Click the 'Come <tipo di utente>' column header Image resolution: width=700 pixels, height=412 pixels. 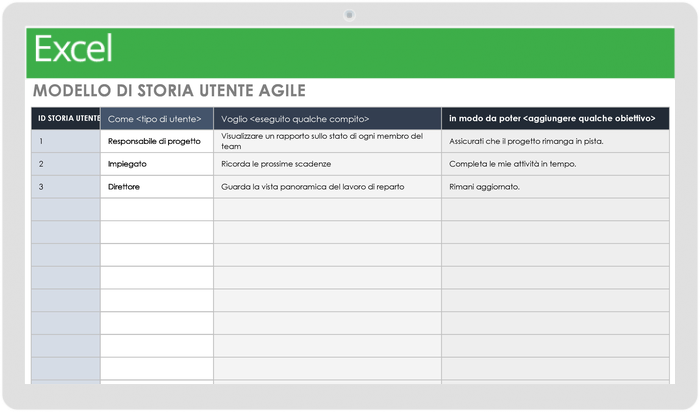157,118
